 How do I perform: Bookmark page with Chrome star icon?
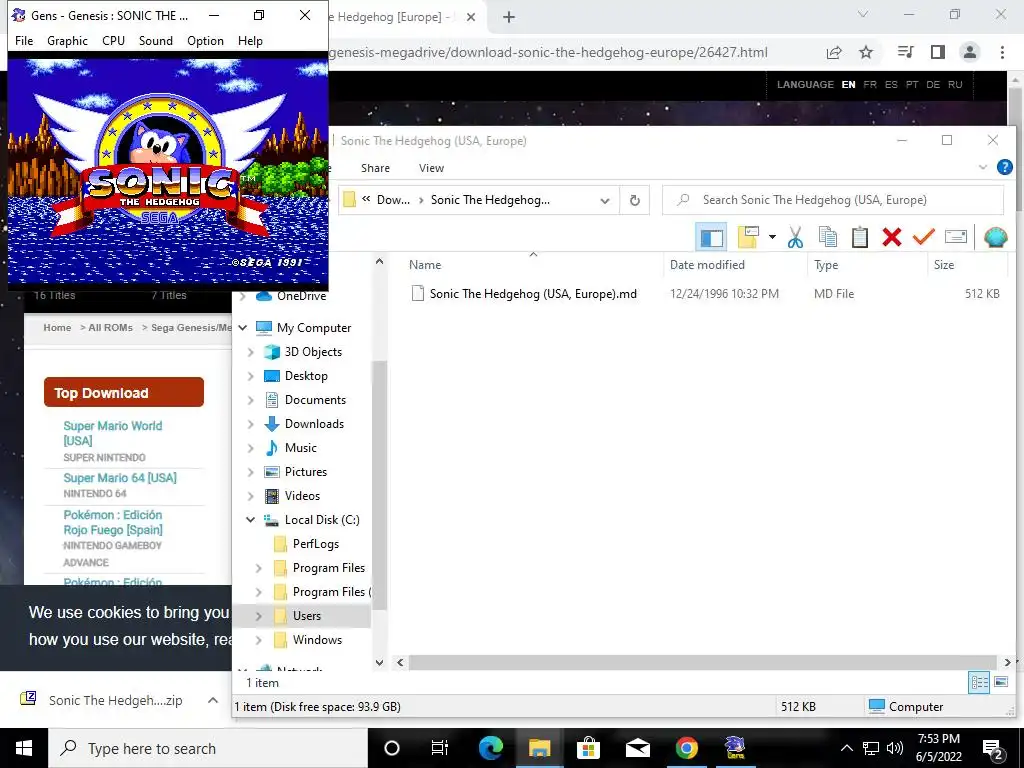(x=866, y=52)
